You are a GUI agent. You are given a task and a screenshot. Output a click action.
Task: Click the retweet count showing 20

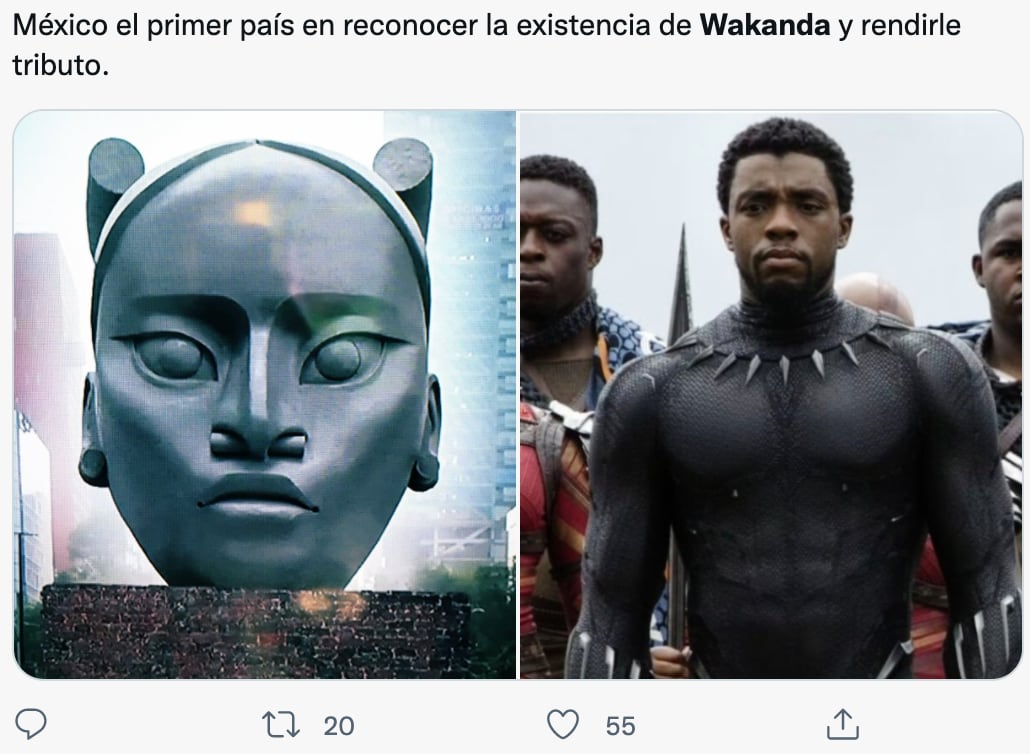[339, 726]
